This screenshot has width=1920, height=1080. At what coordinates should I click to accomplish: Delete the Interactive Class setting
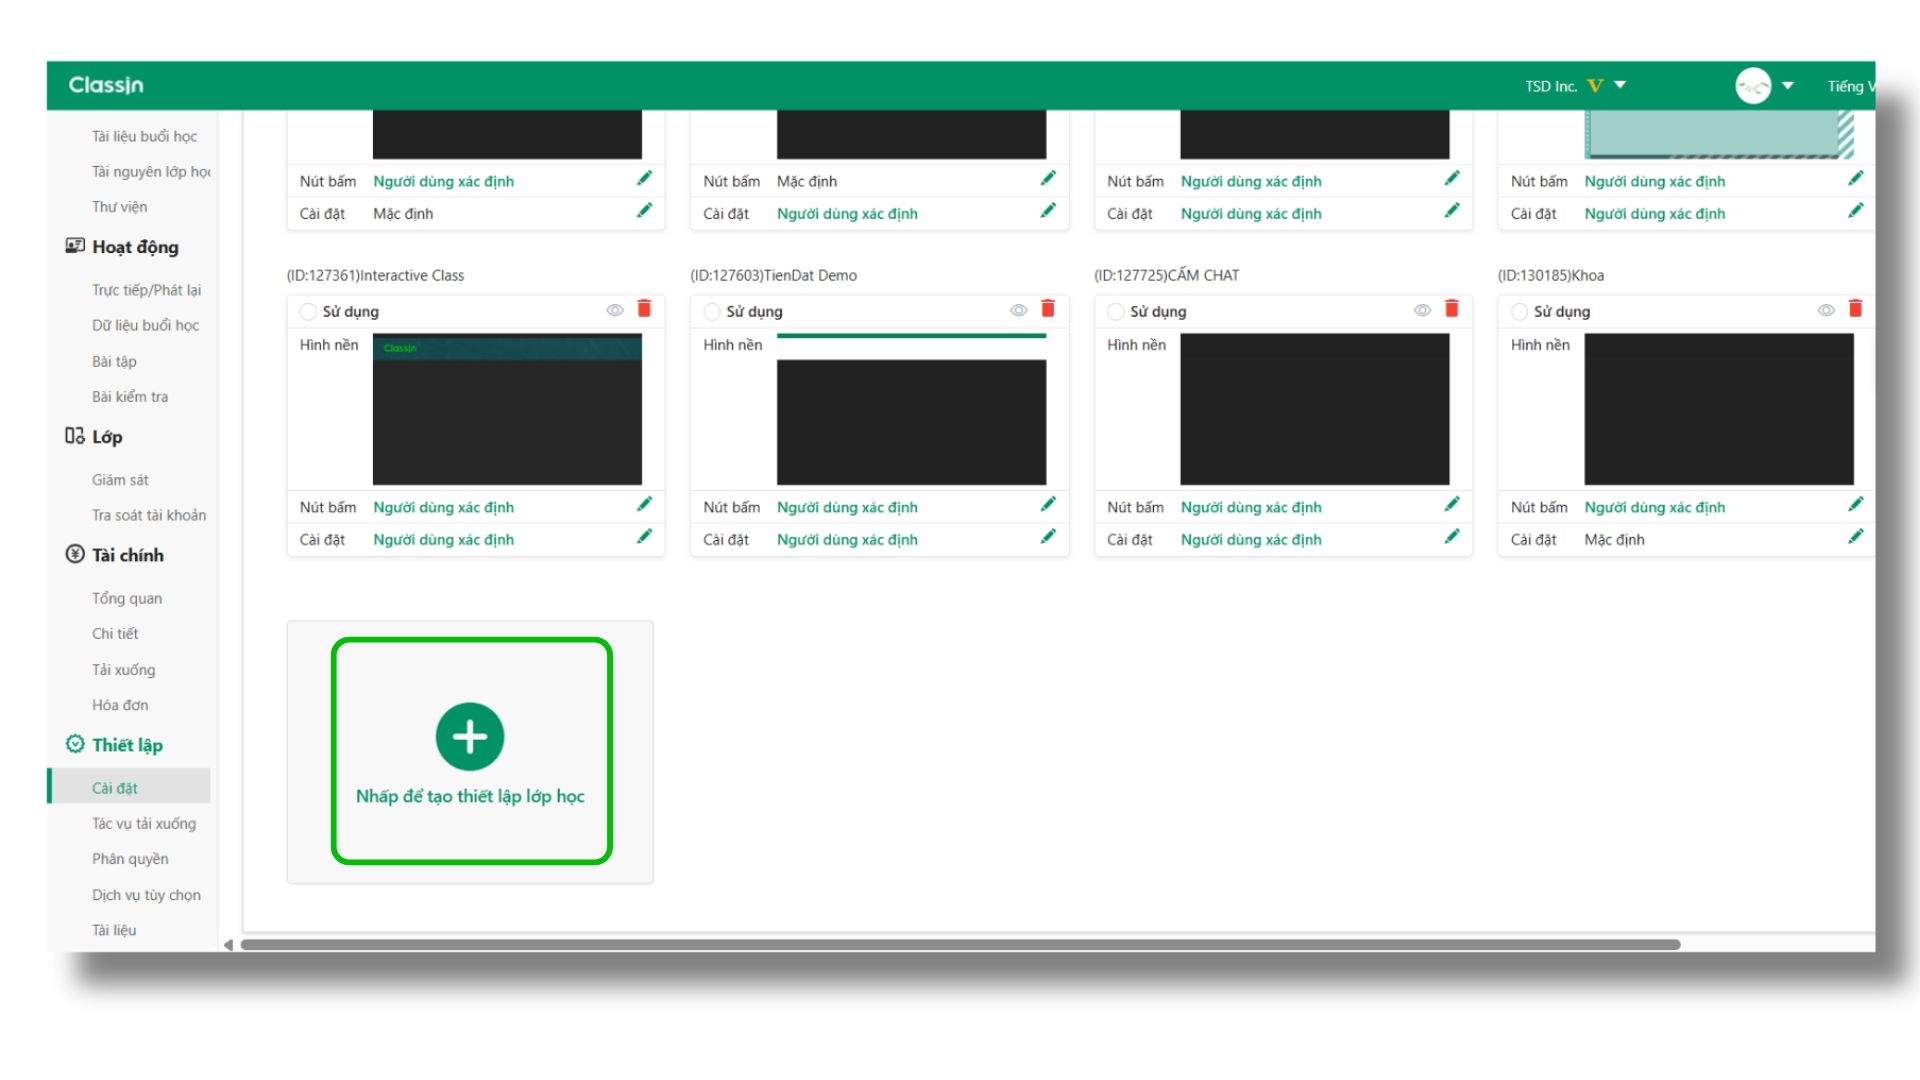pyautogui.click(x=644, y=309)
